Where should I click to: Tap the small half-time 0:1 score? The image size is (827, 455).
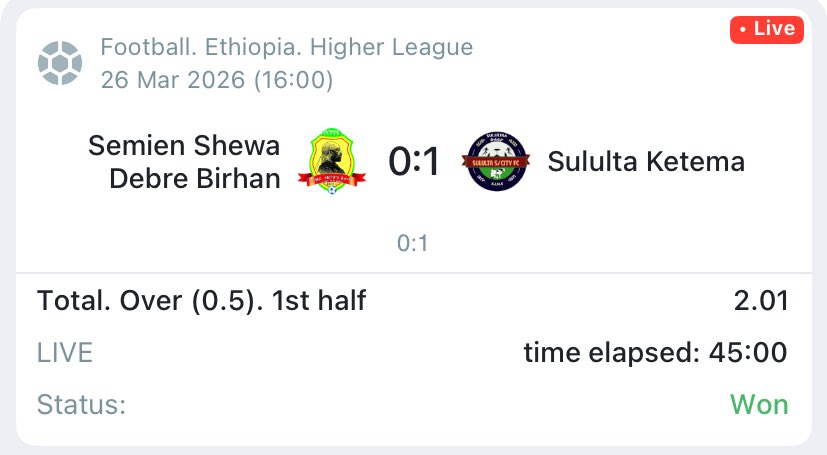[x=413, y=243]
